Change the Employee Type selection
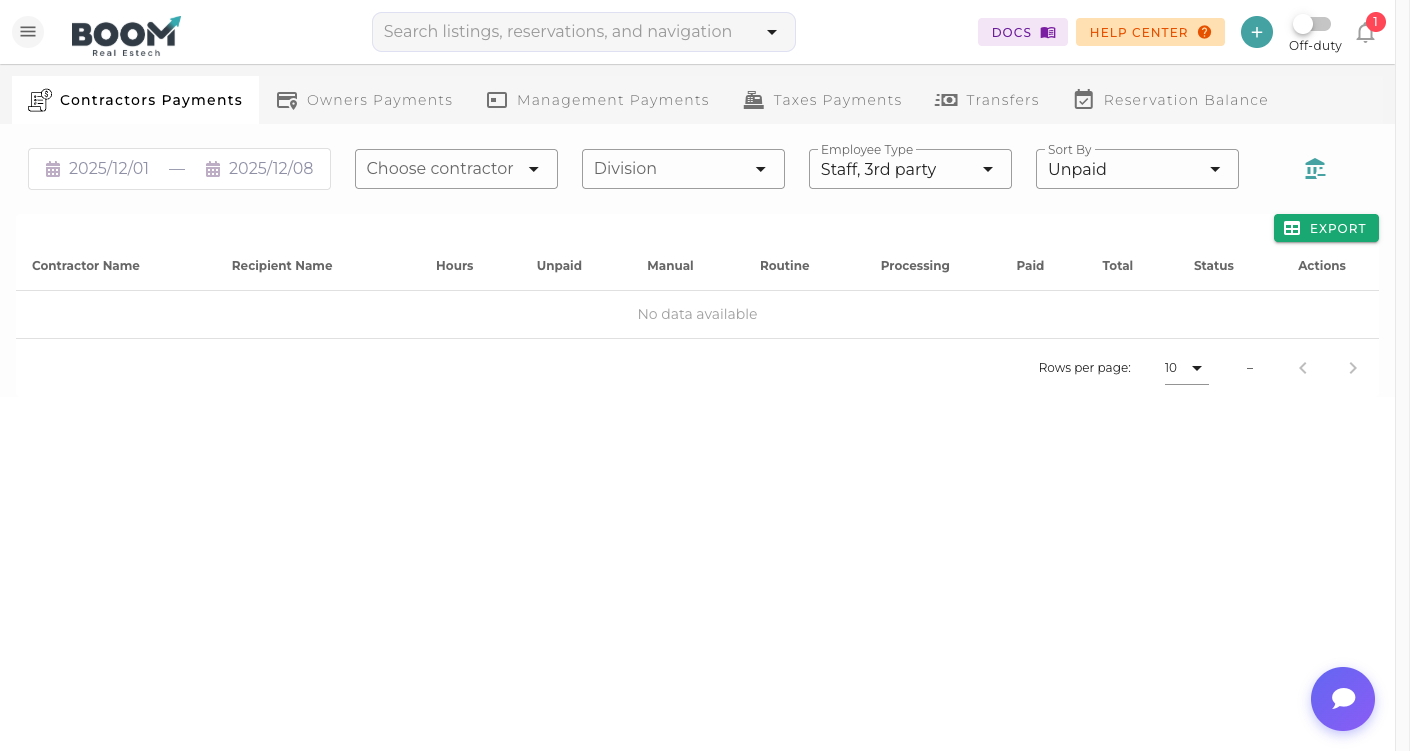Screen dimensions: 1410x751 click(909, 168)
